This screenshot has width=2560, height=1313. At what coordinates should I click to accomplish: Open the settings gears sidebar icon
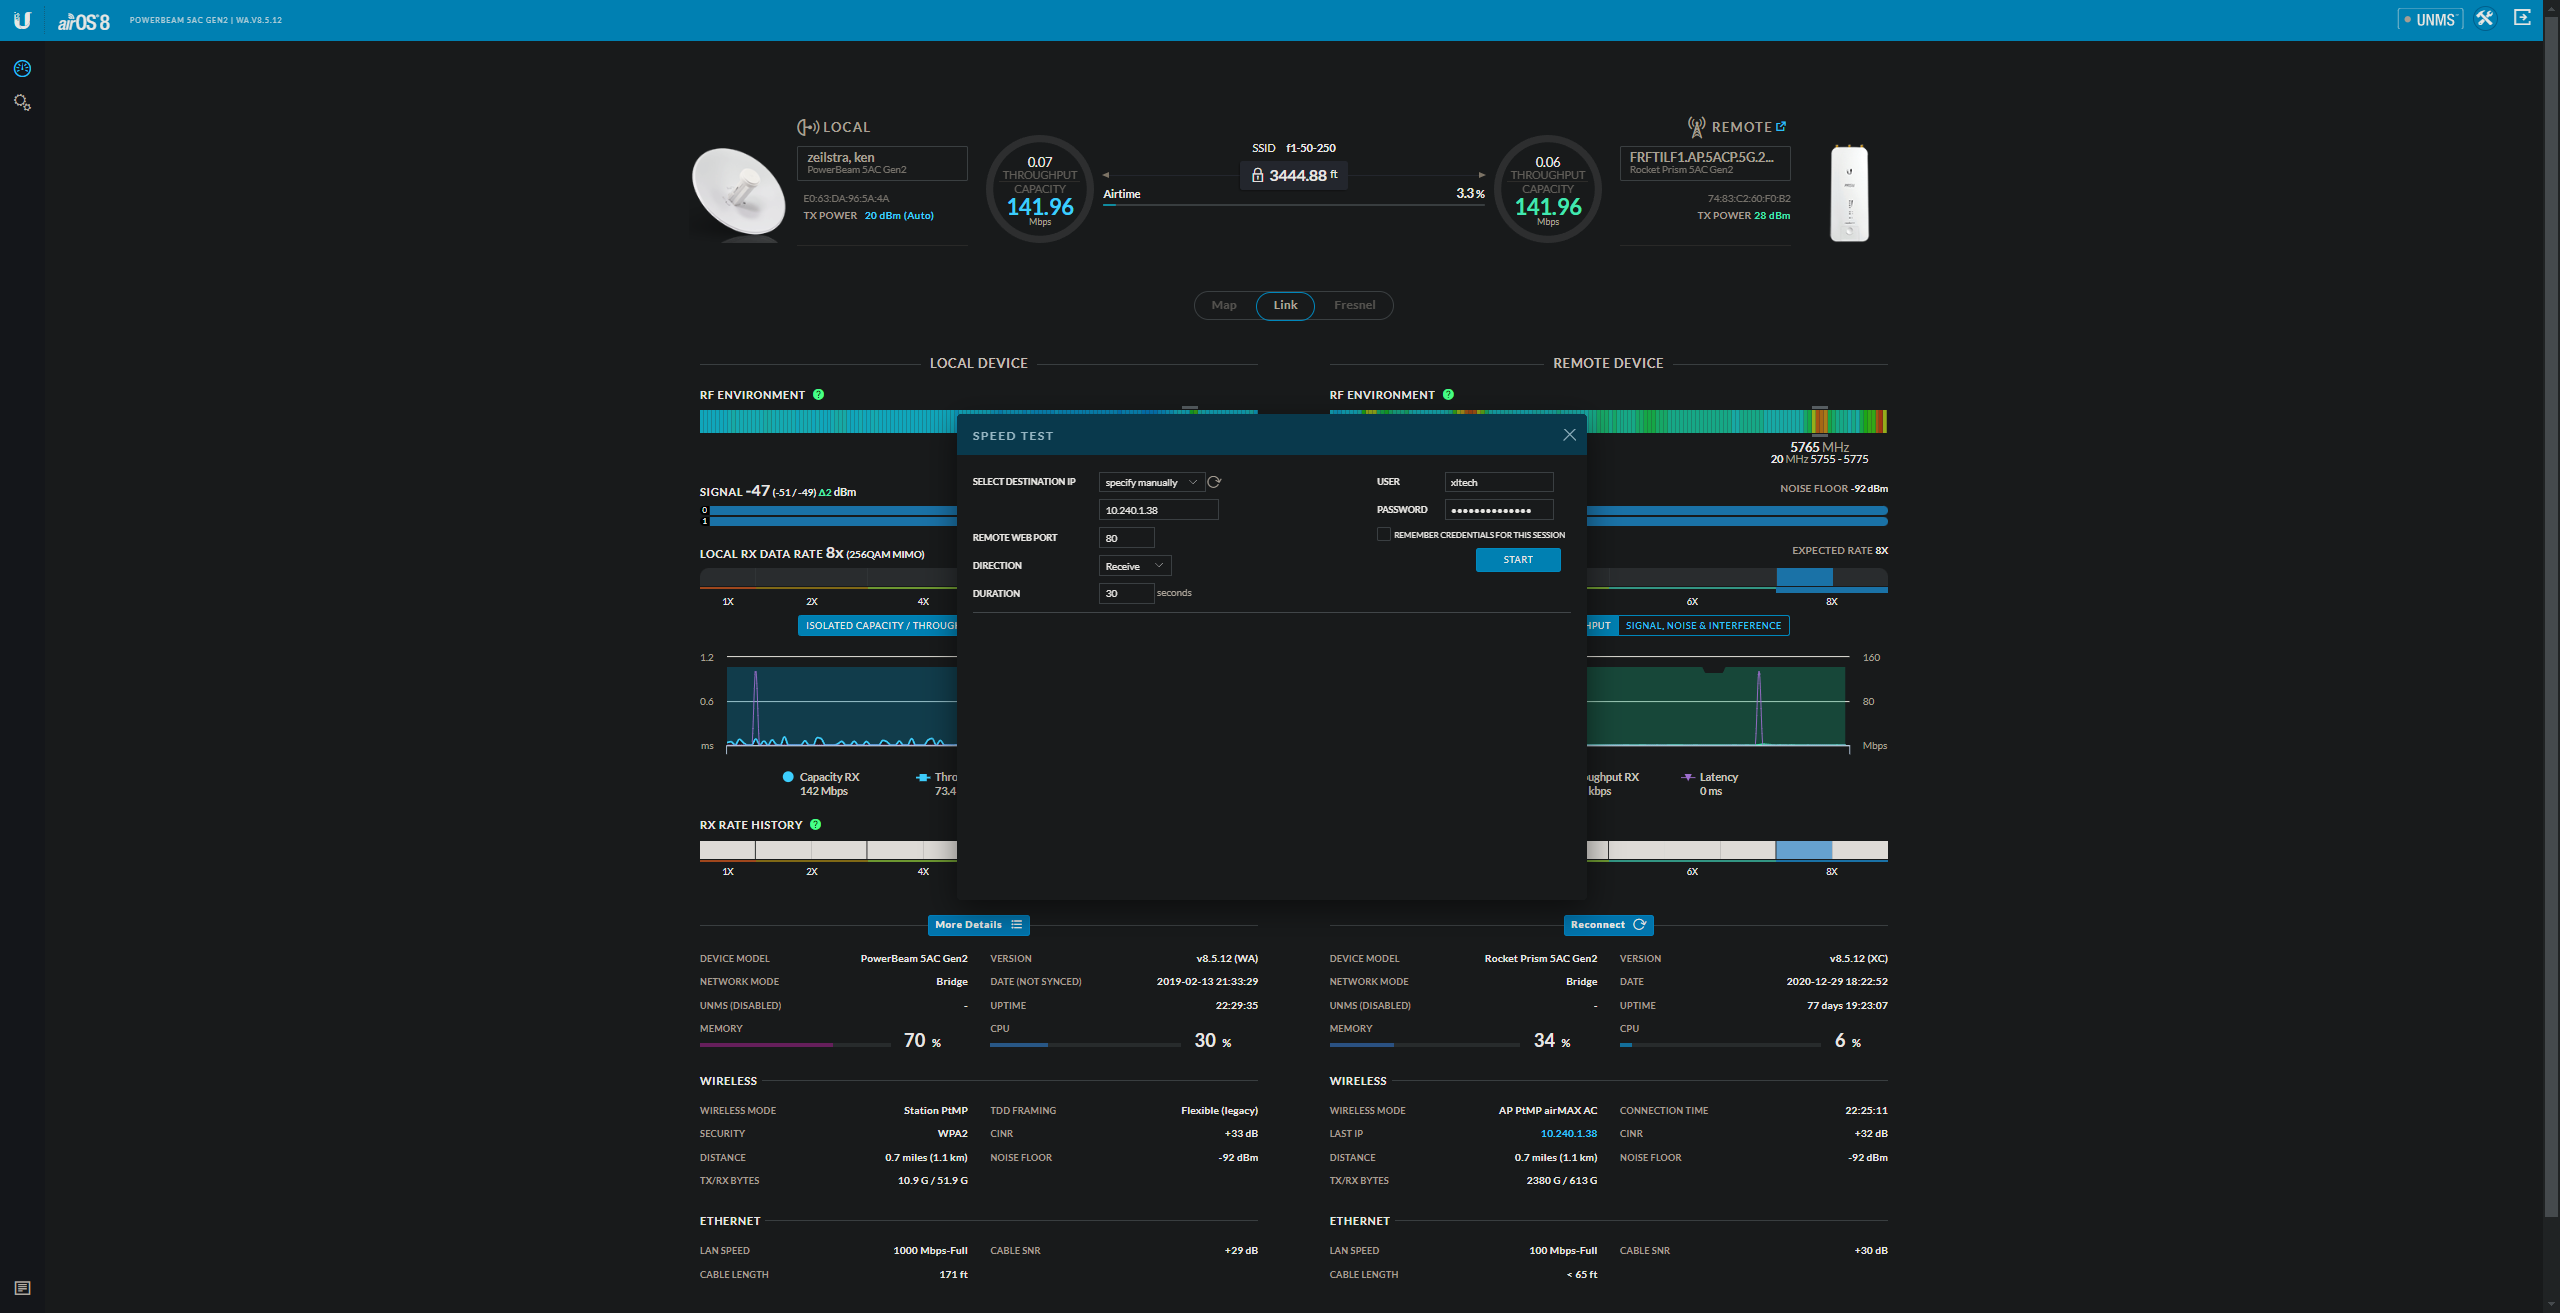point(22,102)
